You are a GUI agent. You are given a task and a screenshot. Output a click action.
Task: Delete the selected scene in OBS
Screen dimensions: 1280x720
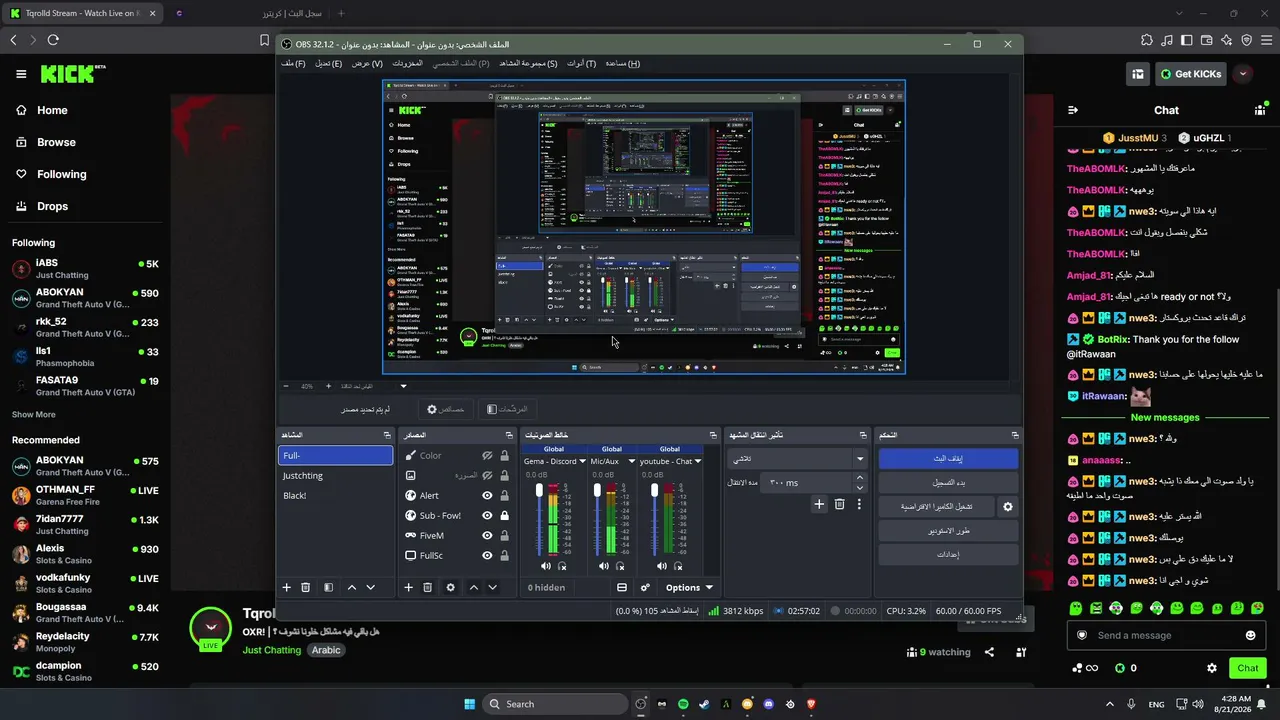[x=306, y=587]
